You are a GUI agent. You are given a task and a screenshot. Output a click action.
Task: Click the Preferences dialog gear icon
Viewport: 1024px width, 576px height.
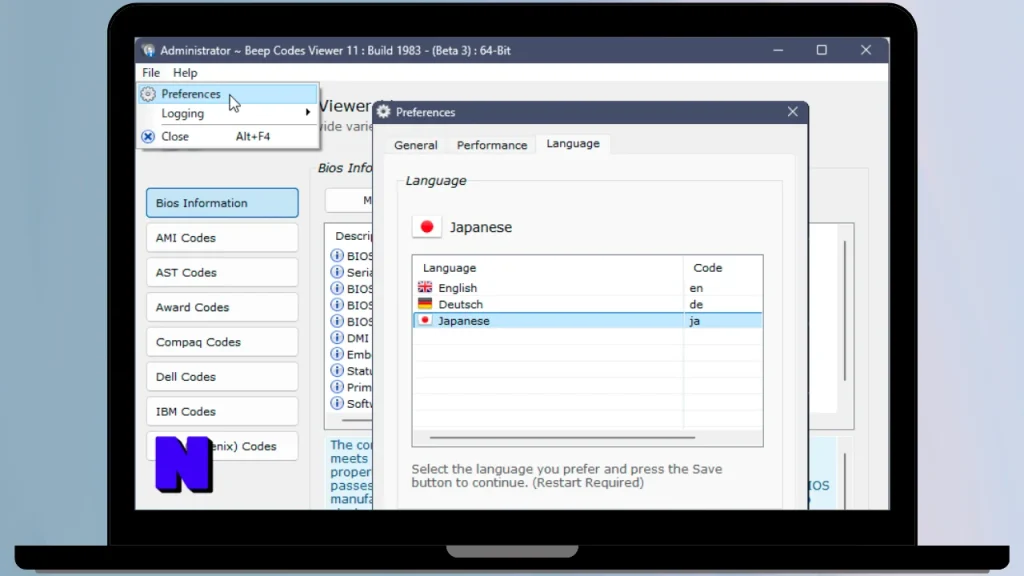pos(383,112)
